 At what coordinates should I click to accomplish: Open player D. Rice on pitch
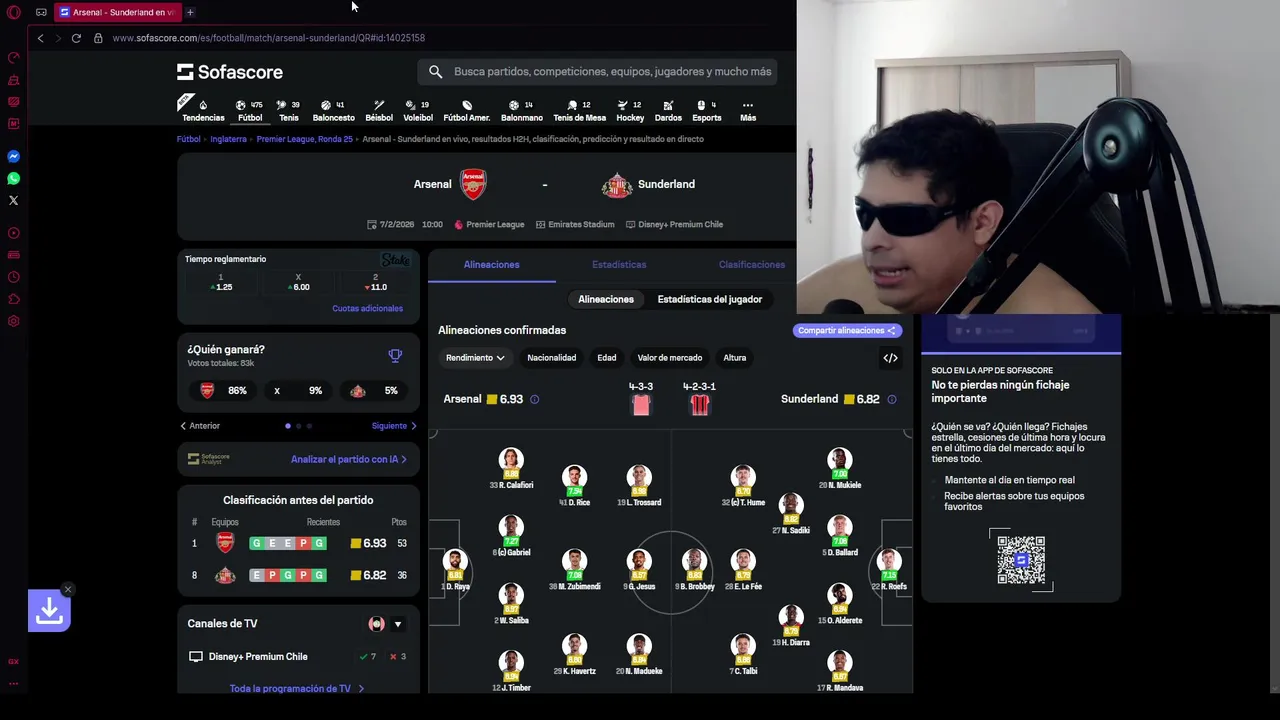(x=574, y=486)
